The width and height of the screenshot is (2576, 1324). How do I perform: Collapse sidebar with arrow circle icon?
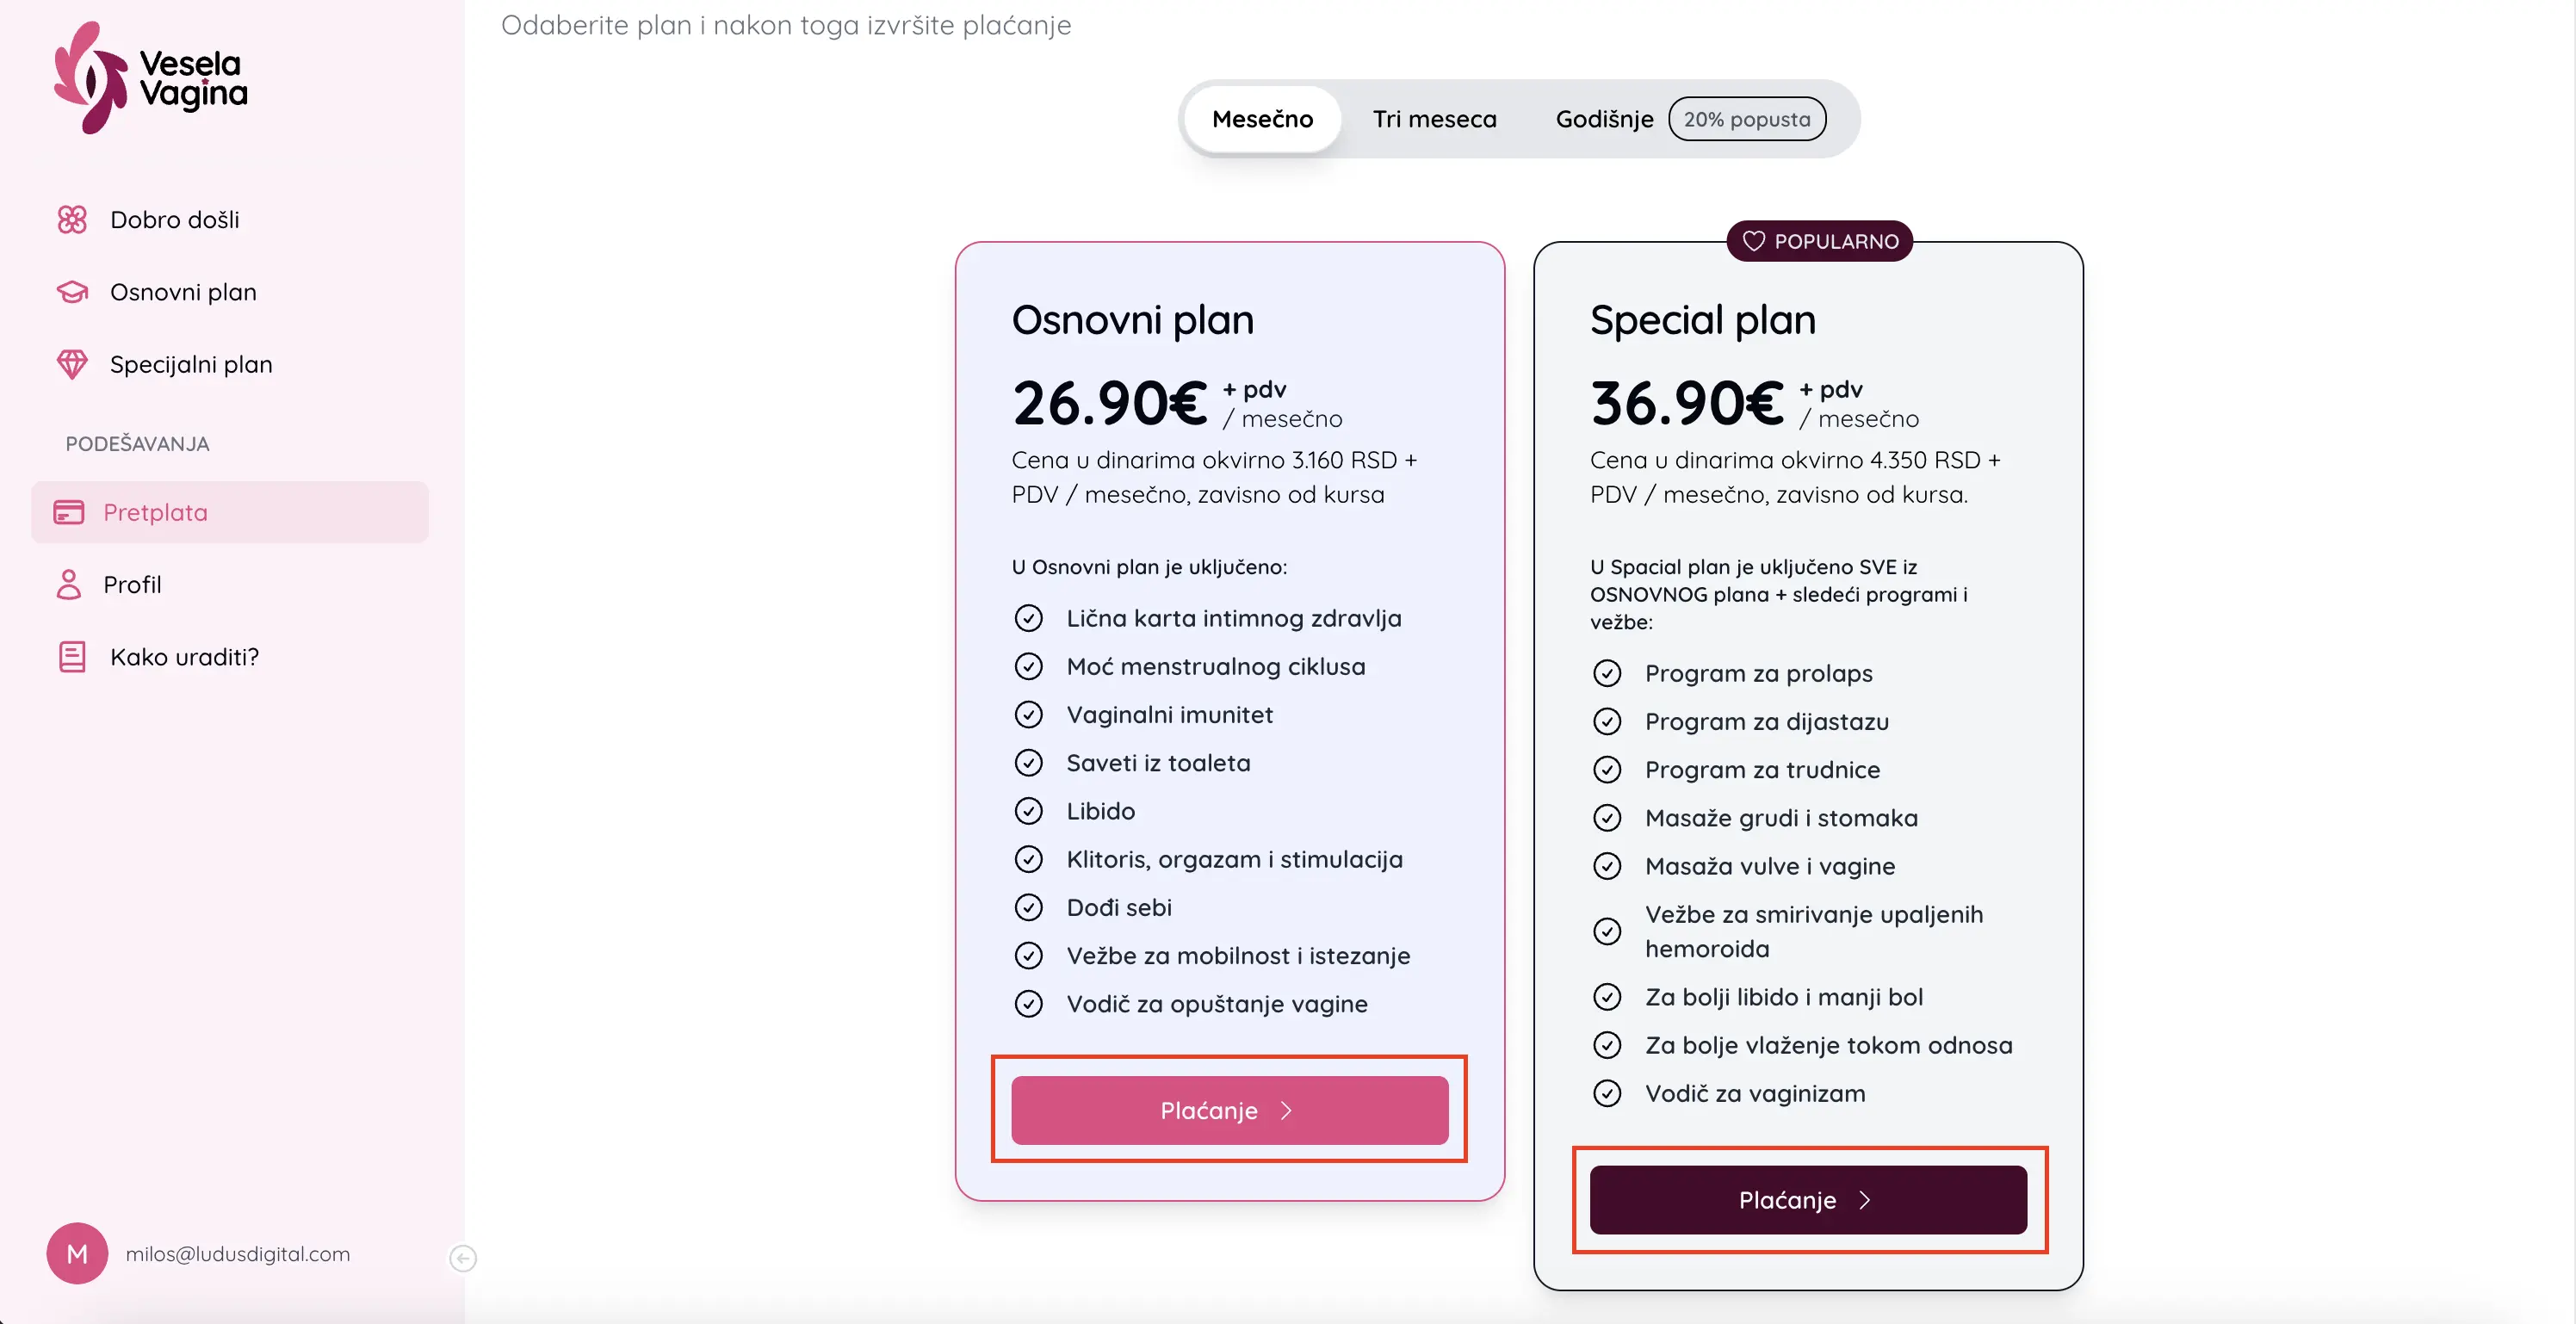(463, 1258)
